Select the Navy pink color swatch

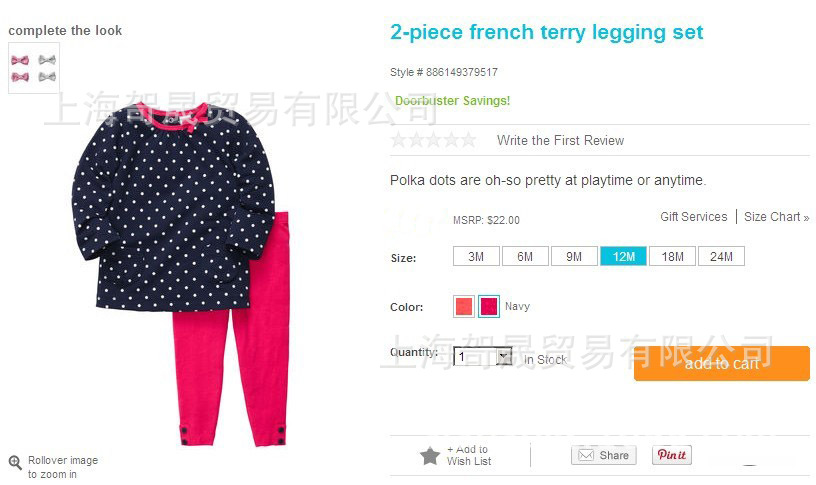coord(489,307)
